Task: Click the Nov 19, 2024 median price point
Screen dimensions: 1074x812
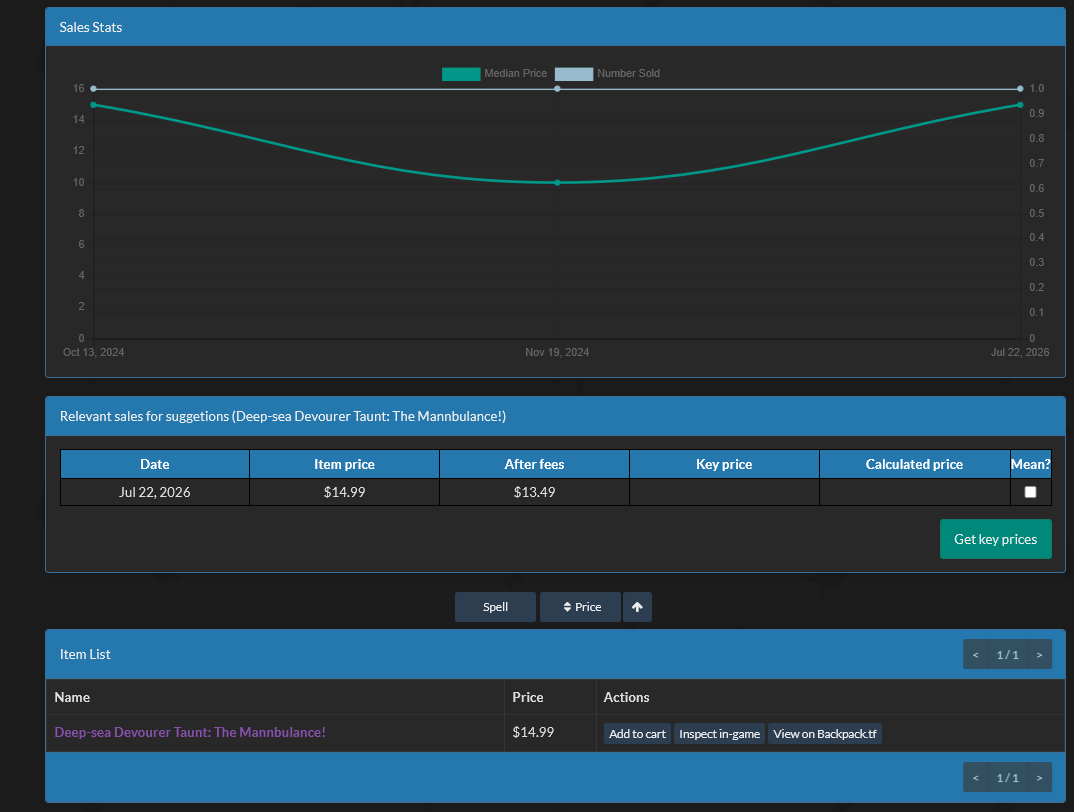Action: point(557,183)
